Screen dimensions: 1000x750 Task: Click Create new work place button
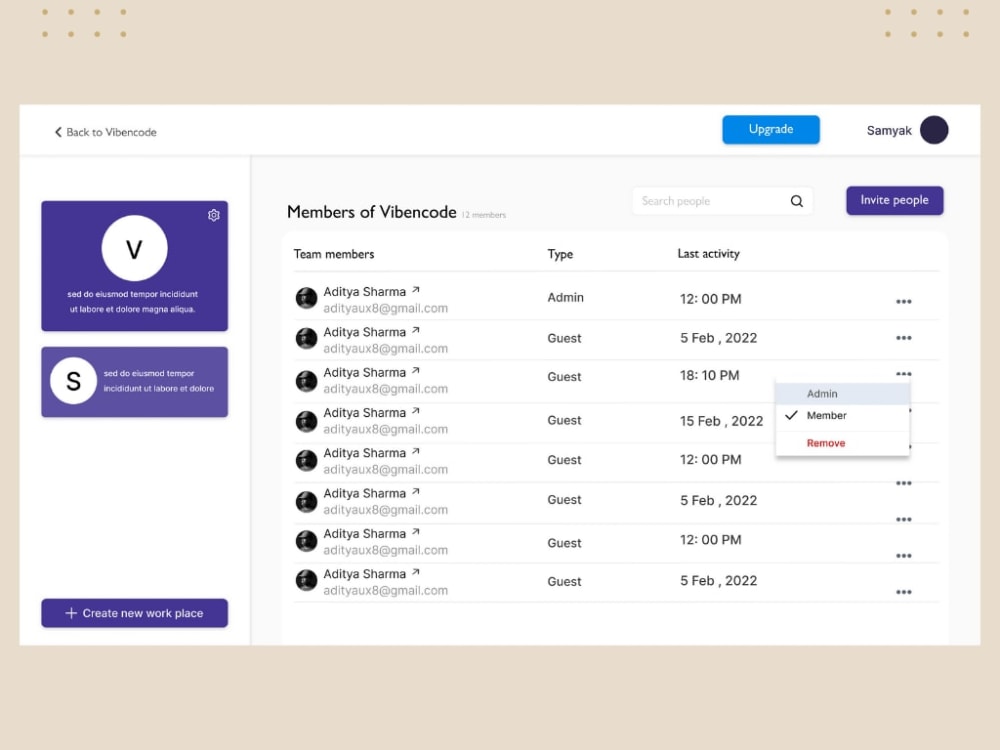135,613
